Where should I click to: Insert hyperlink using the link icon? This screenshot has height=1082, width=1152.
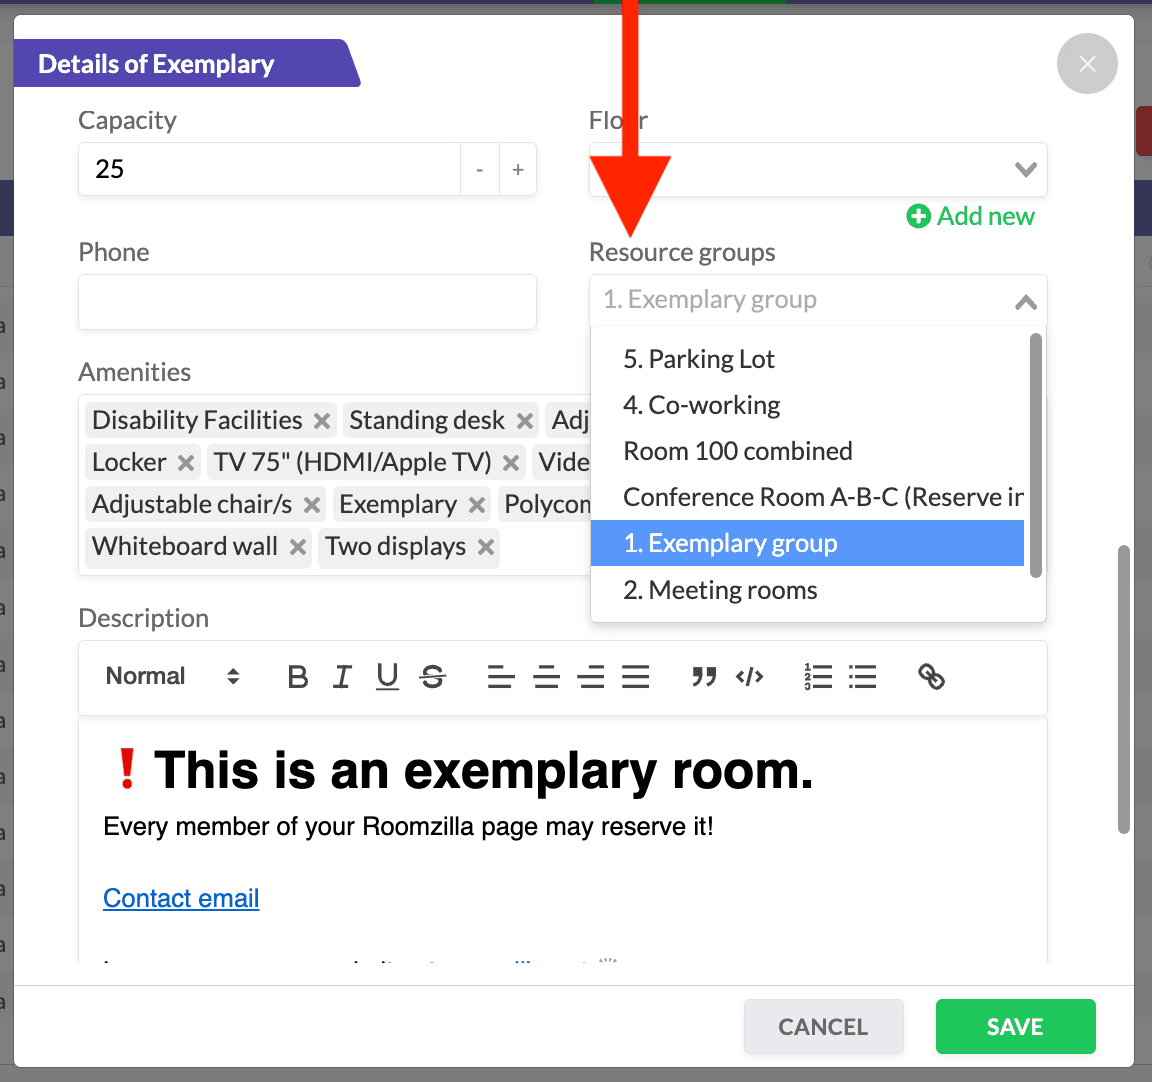point(931,677)
